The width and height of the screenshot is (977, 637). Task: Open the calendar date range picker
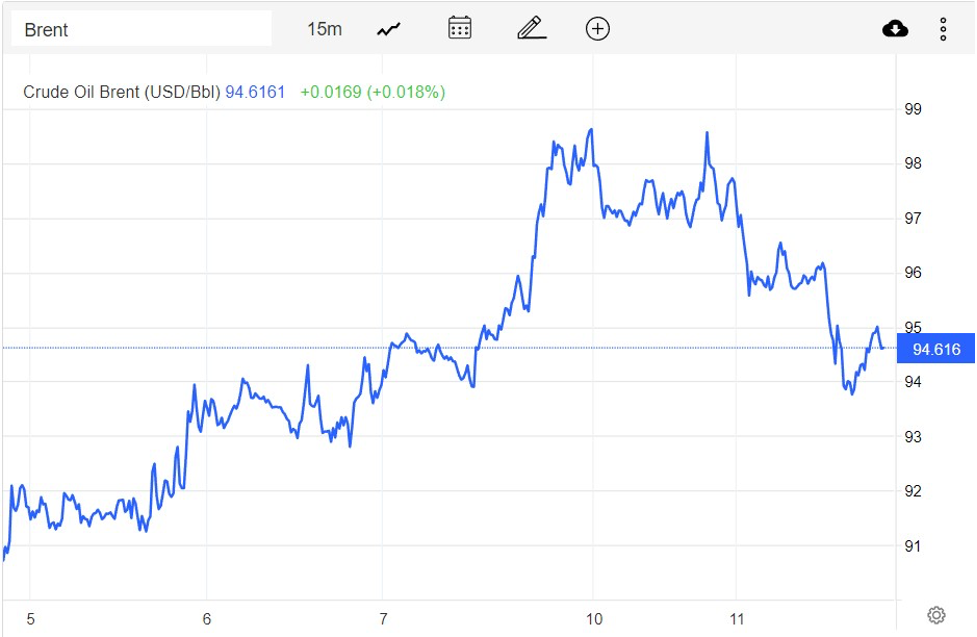click(x=459, y=28)
